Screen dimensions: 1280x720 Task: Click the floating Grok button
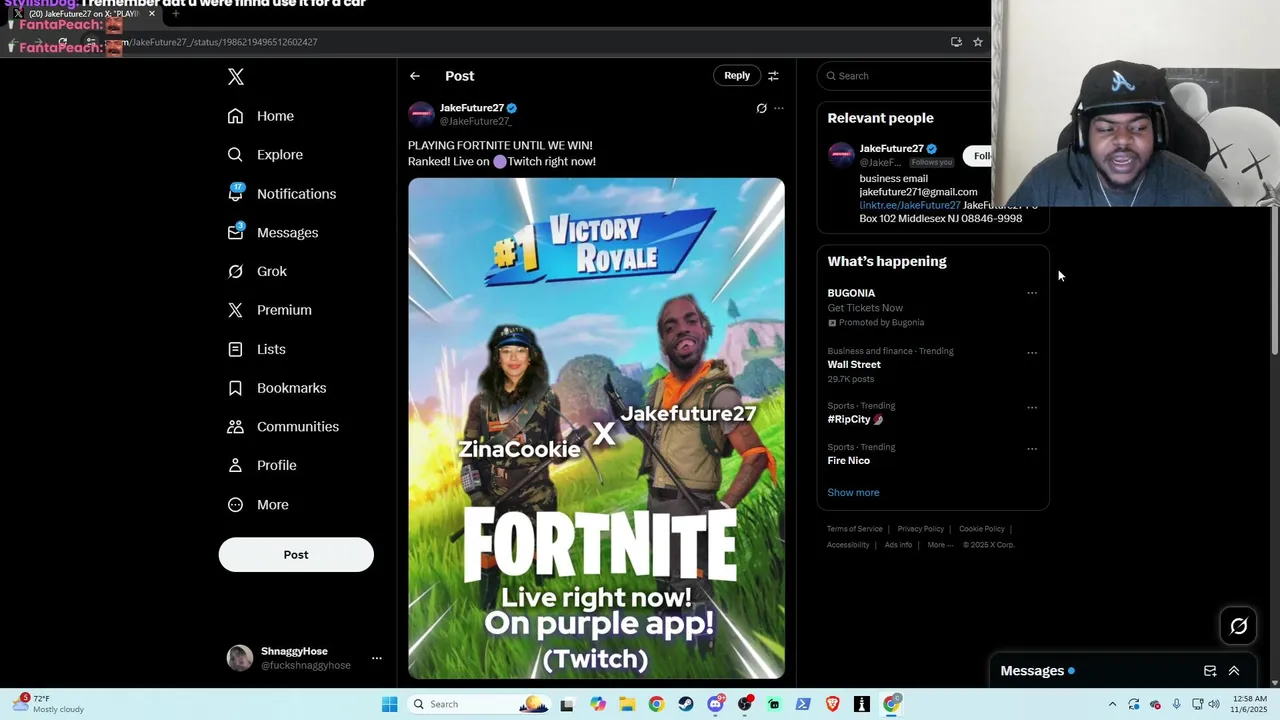pos(1238,626)
